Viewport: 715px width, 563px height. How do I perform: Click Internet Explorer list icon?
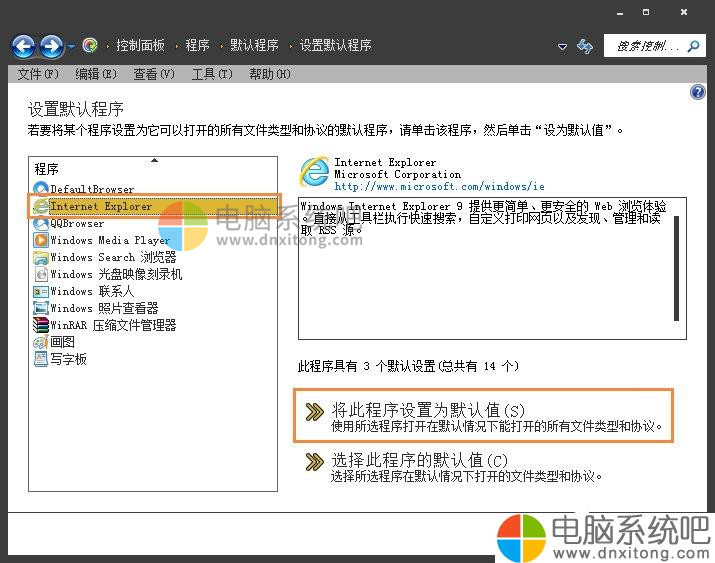41,206
